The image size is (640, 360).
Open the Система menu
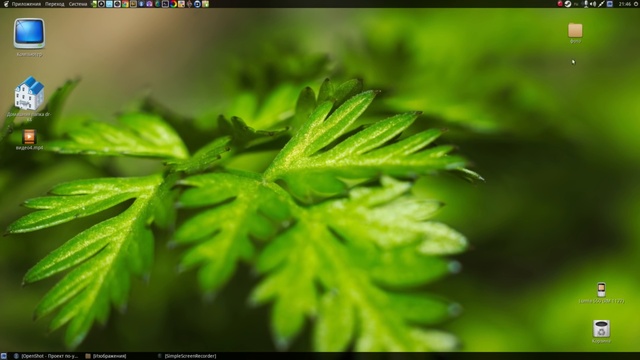click(x=78, y=4)
